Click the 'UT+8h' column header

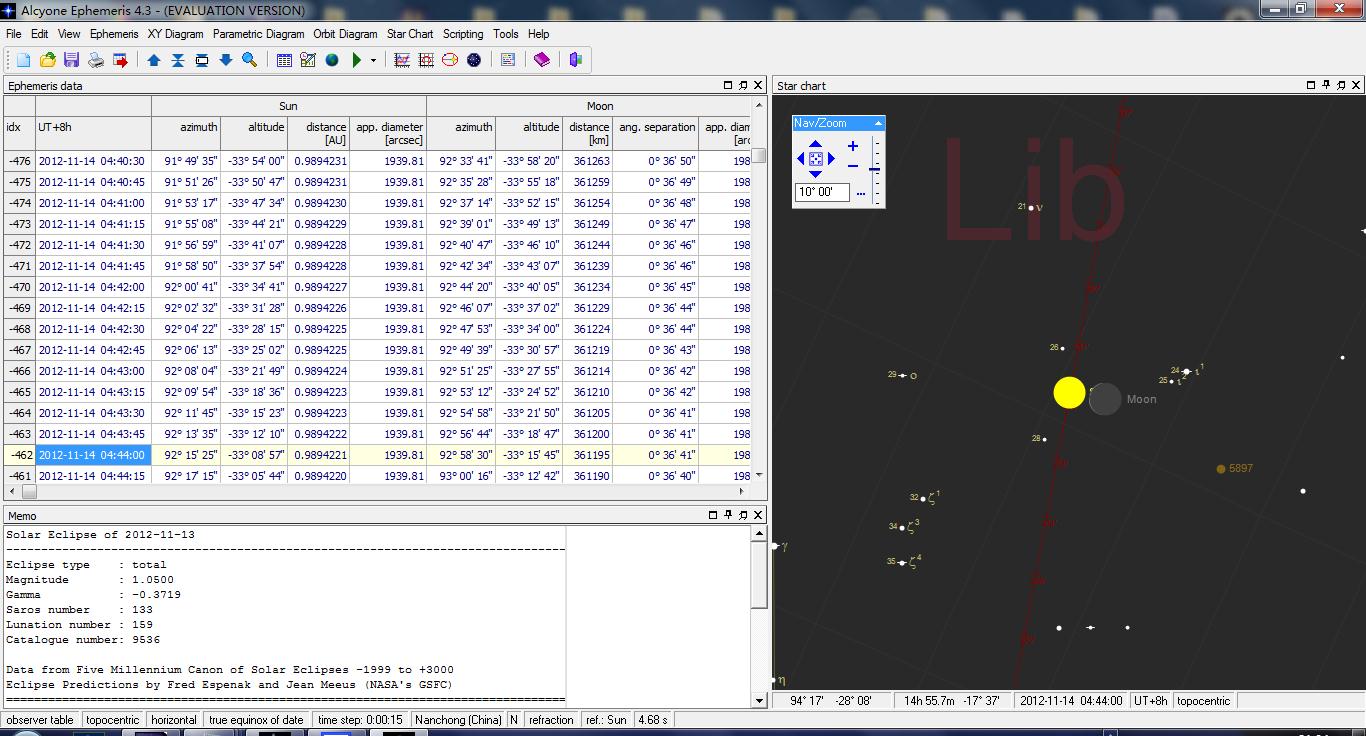tap(93, 127)
